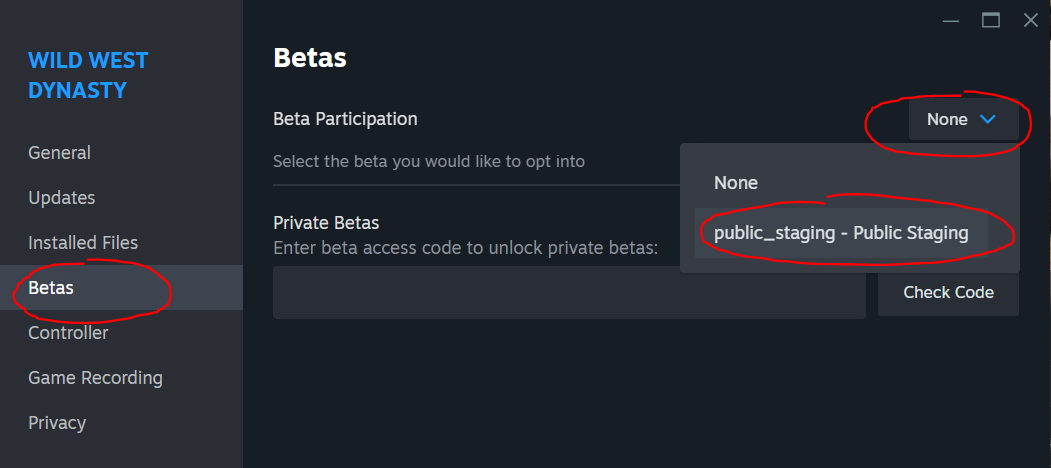Image resolution: width=1051 pixels, height=468 pixels.
Task: Navigate to the Privacy section
Action: coord(57,423)
